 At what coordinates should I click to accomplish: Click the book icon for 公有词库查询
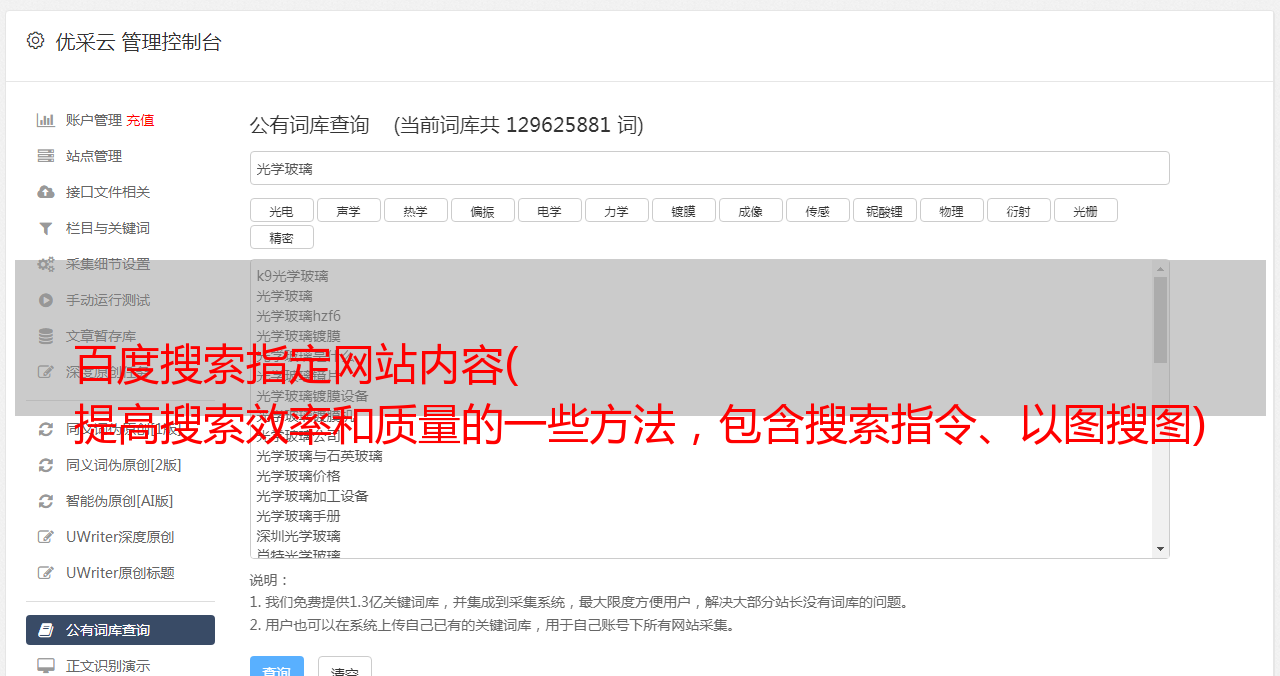[46, 630]
